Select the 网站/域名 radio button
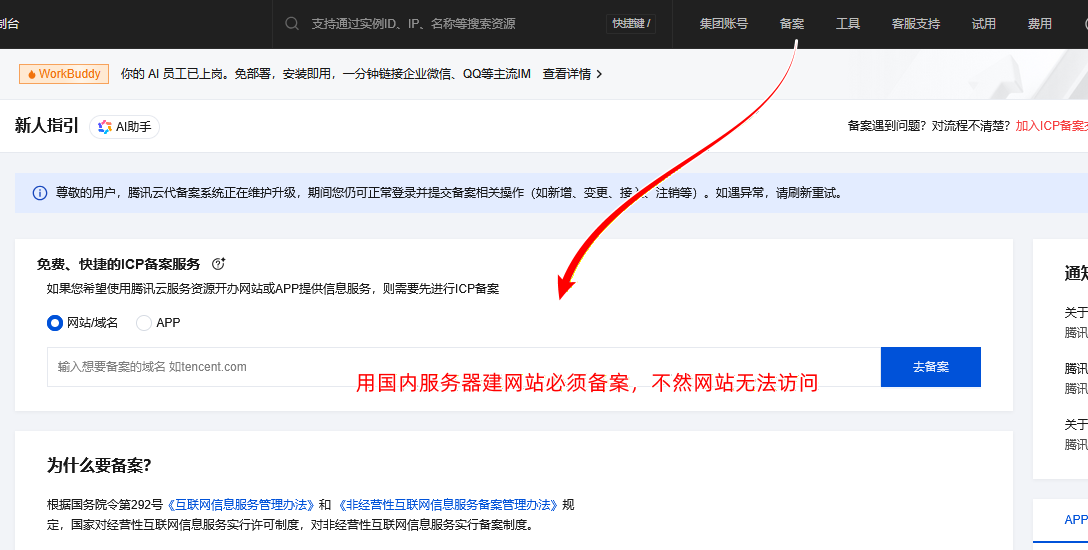 (55, 323)
